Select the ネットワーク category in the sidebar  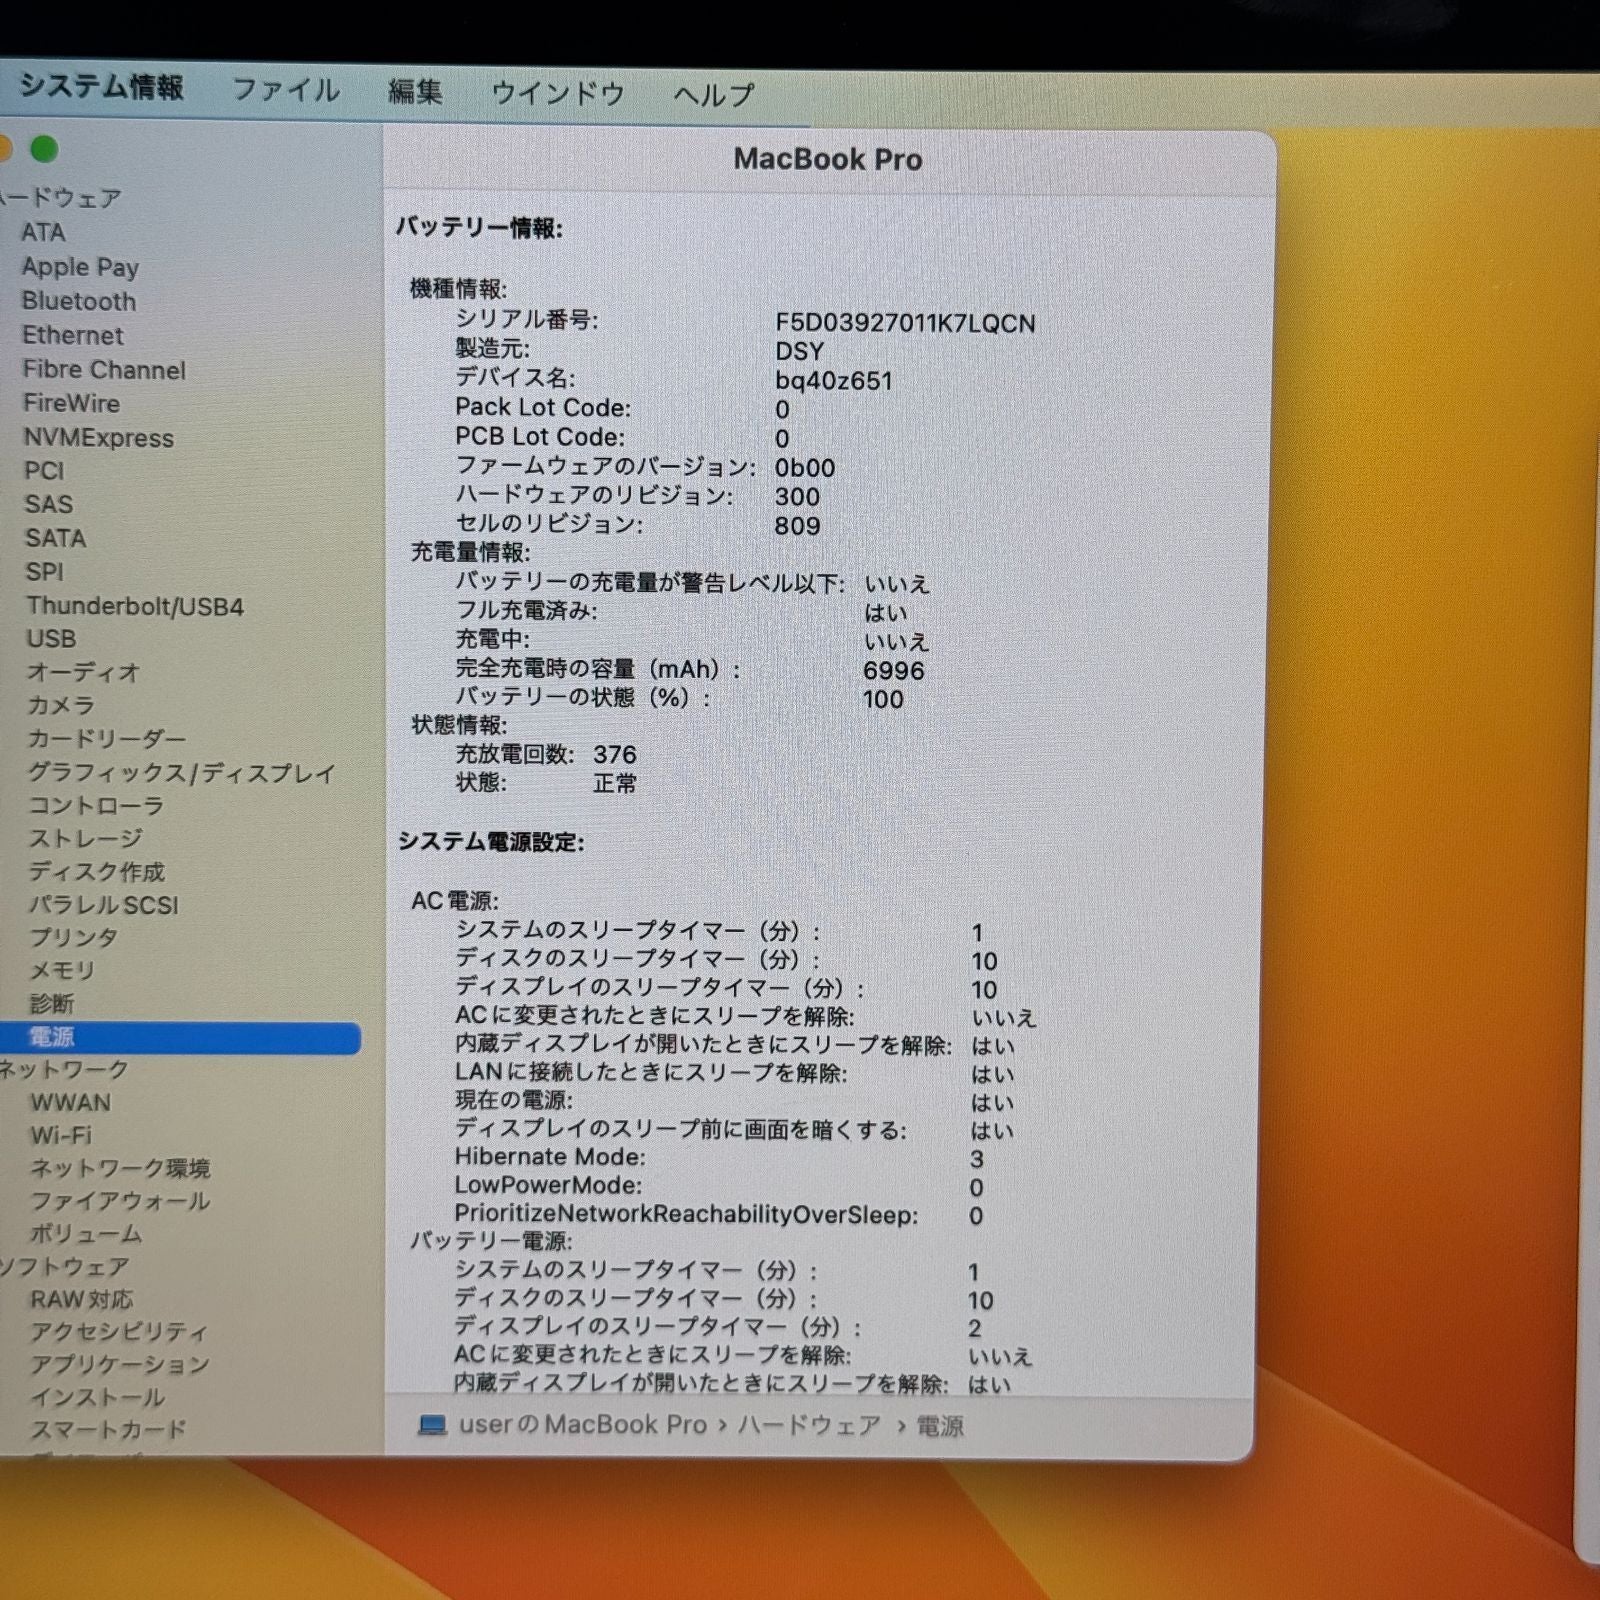[x=64, y=1069]
